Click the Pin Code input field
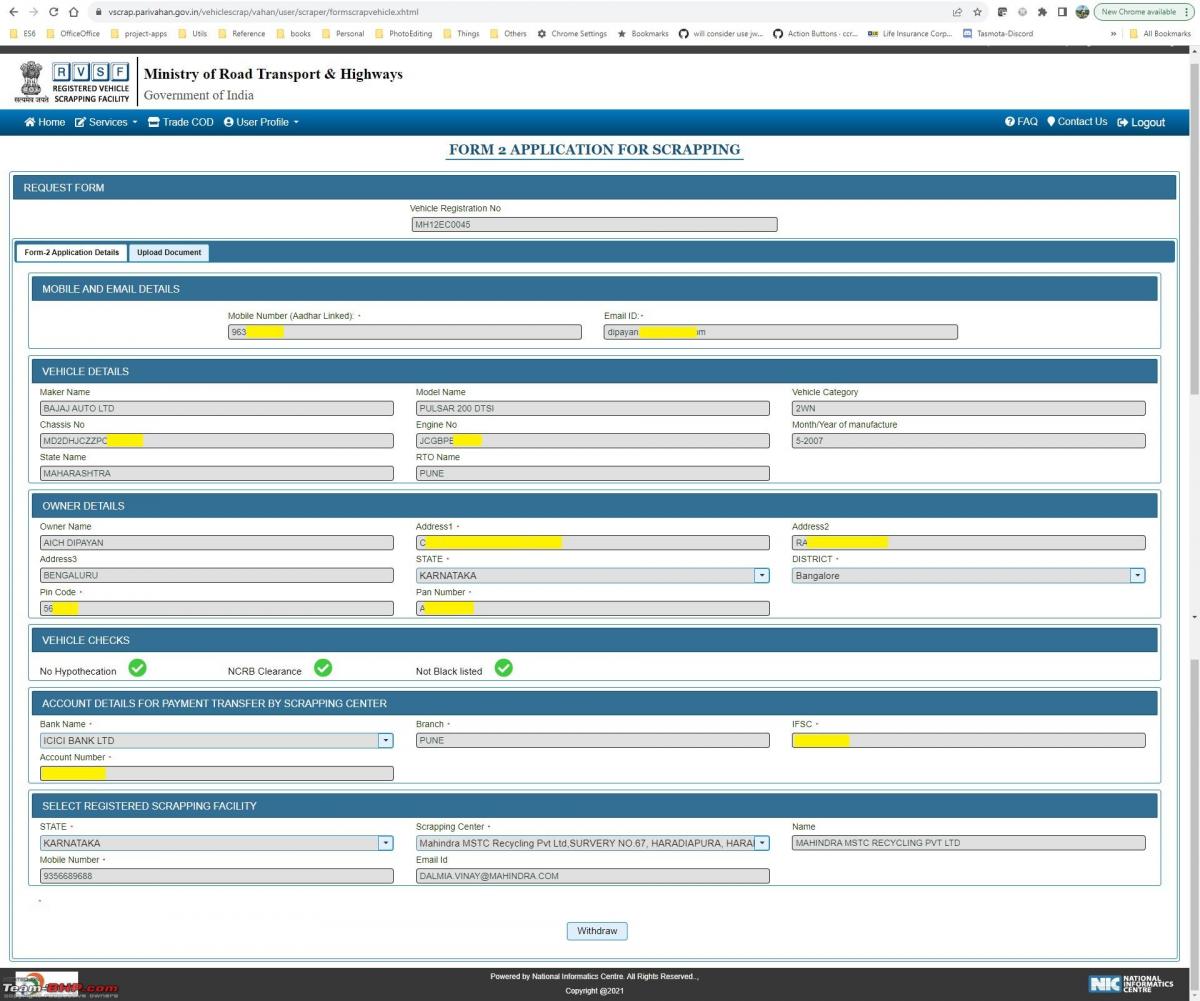This screenshot has height=1001, width=1200. tap(217, 608)
